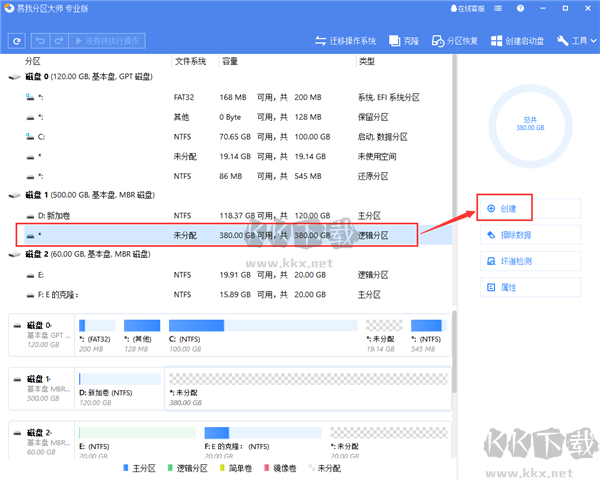Click the 文件系统 column header
The height and width of the screenshot is (480, 600).
(191, 61)
